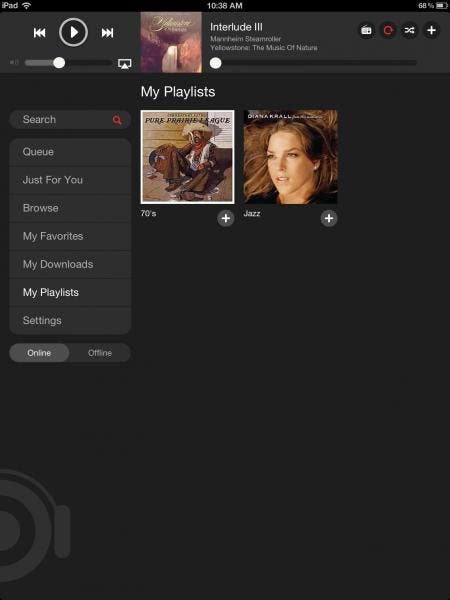This screenshot has width=450, height=600.
Task: Click the Search input field
Action: tap(70, 120)
